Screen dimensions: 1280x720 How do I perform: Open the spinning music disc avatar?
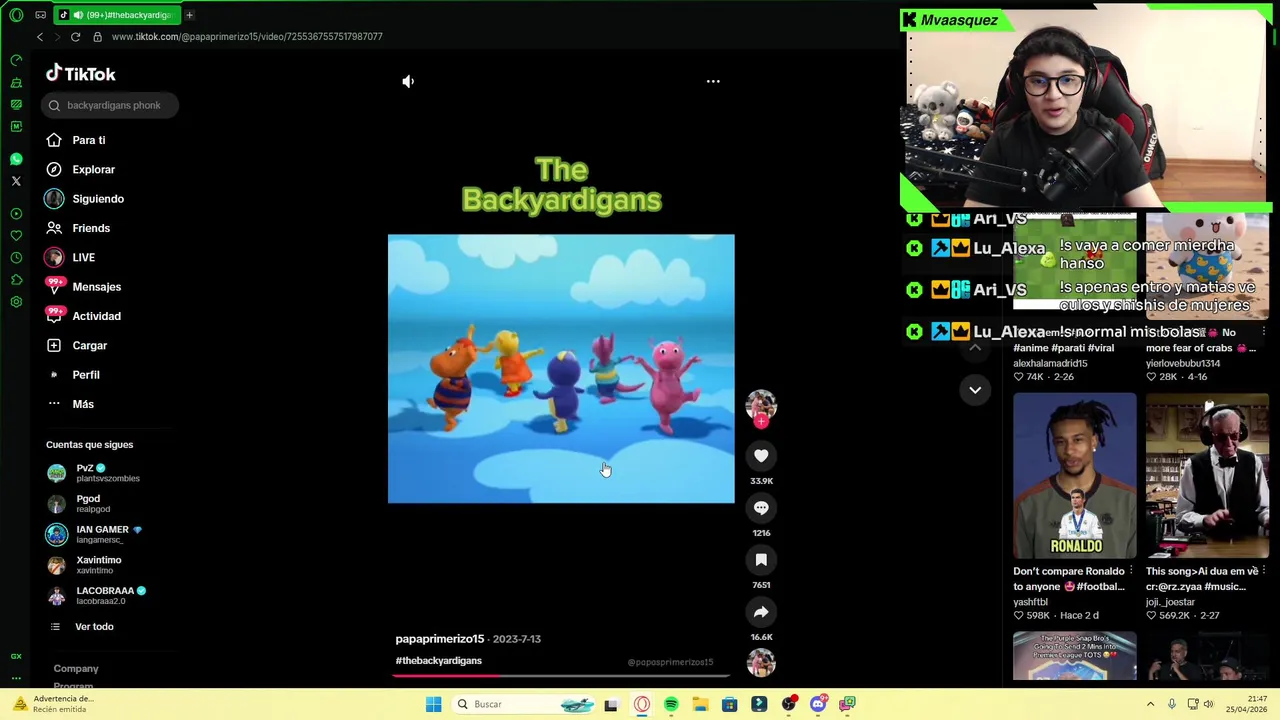(761, 662)
